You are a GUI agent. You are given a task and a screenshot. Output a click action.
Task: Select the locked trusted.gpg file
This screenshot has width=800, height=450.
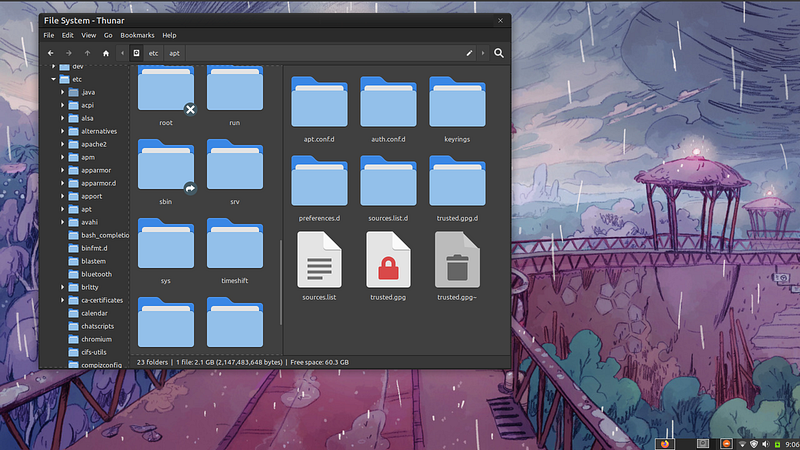[388, 260]
